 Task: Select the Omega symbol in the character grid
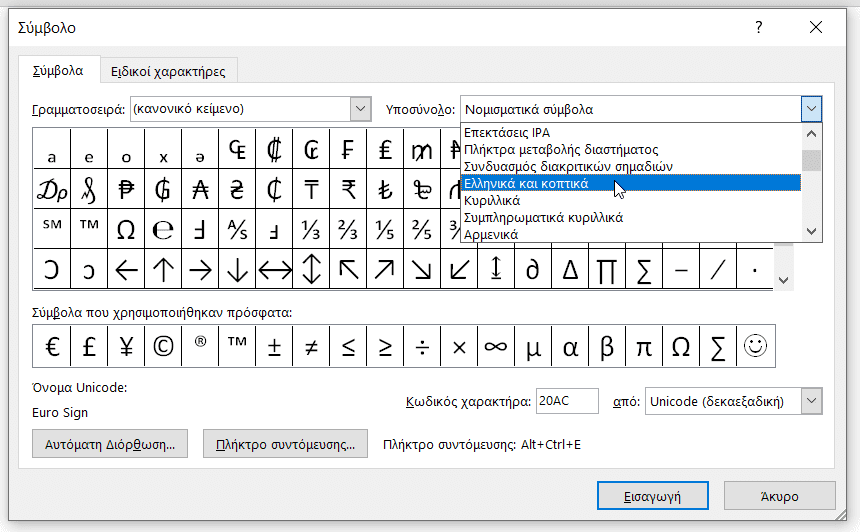pos(126,229)
